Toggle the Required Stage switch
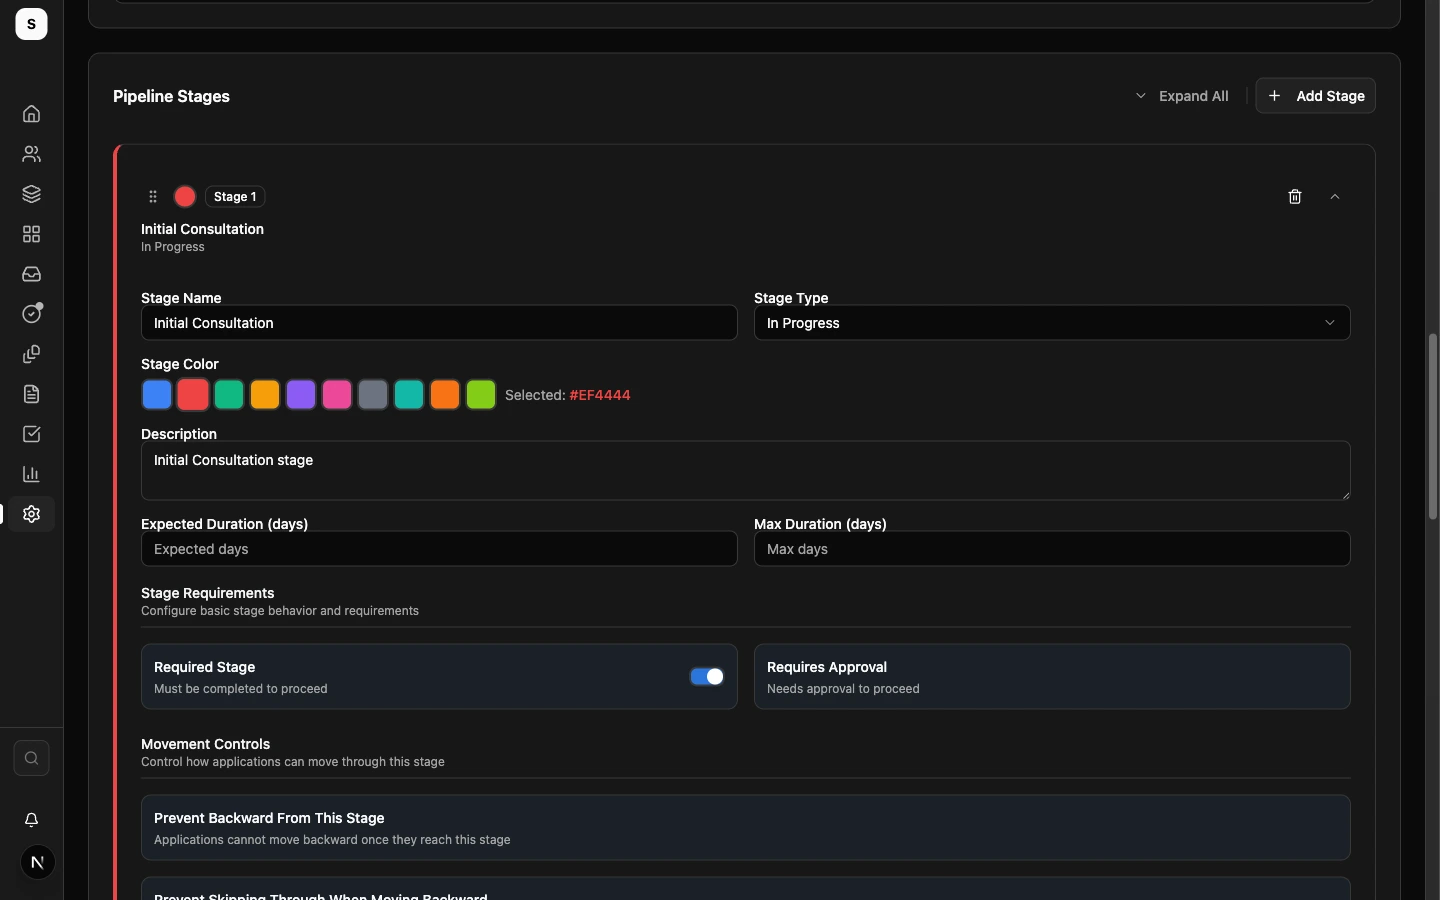Image resolution: width=1440 pixels, height=900 pixels. point(707,677)
